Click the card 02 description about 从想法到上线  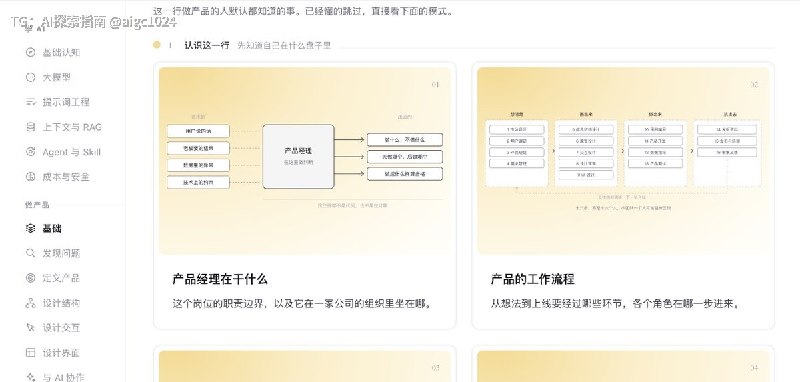click(615, 304)
